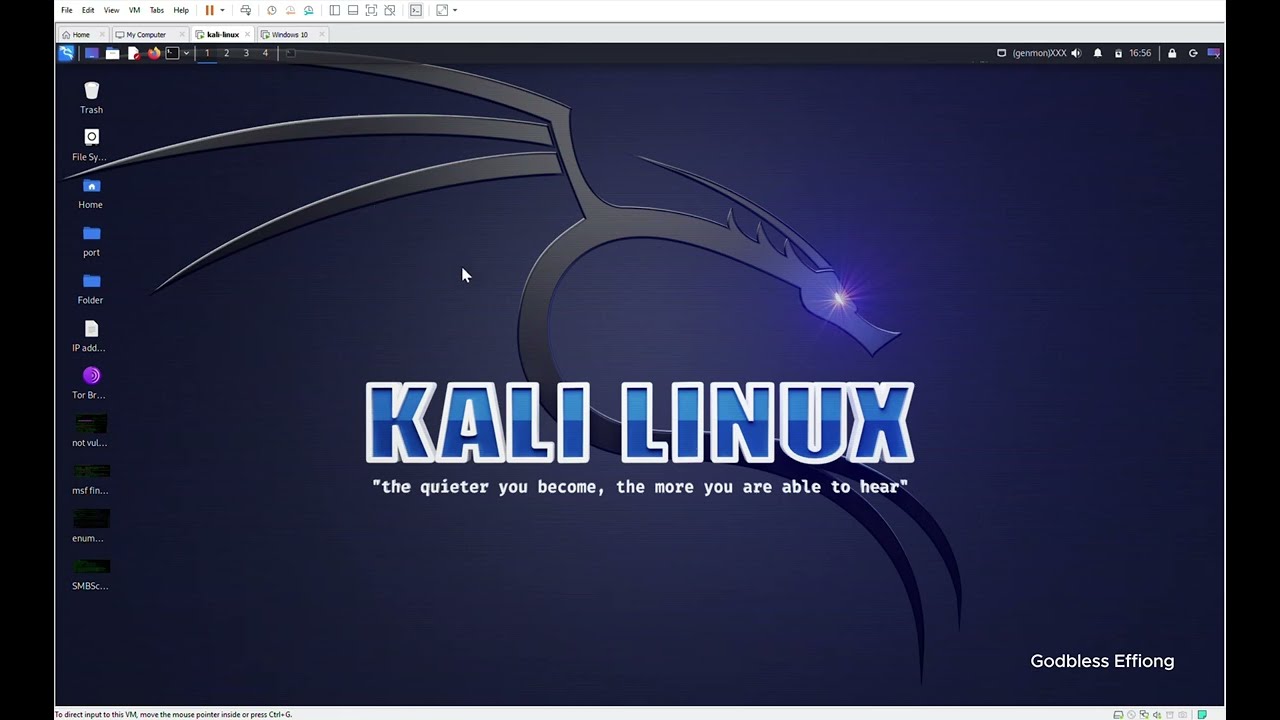The image size is (1280, 720).
Task: Click revert to snapshot icon
Action: (x=290, y=10)
